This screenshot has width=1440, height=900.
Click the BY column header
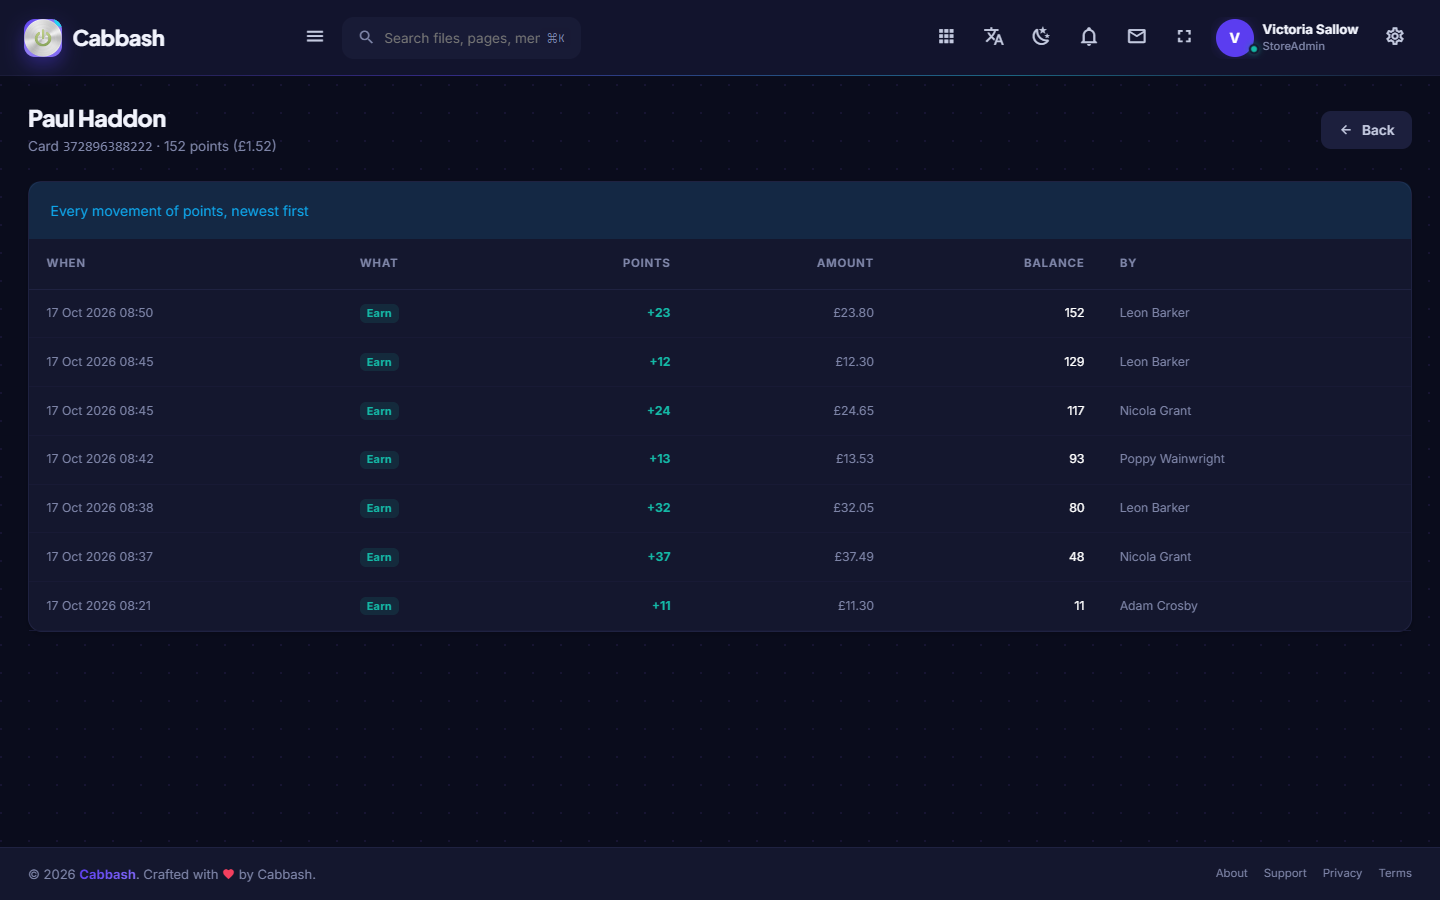(x=1128, y=263)
